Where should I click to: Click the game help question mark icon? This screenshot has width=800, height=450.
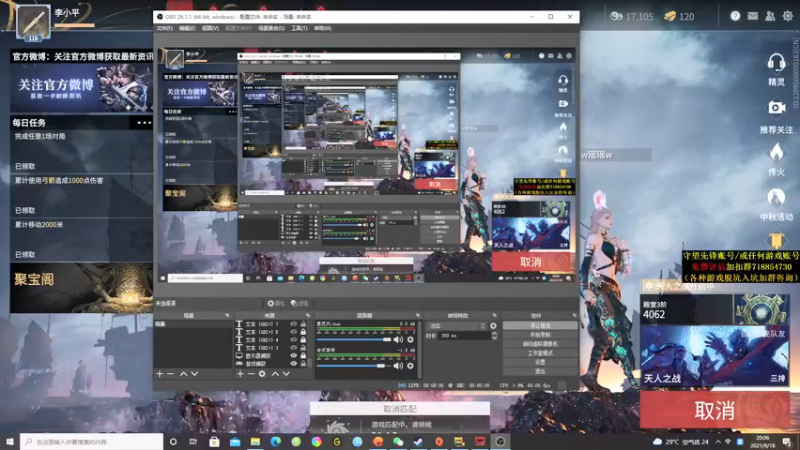coord(735,16)
